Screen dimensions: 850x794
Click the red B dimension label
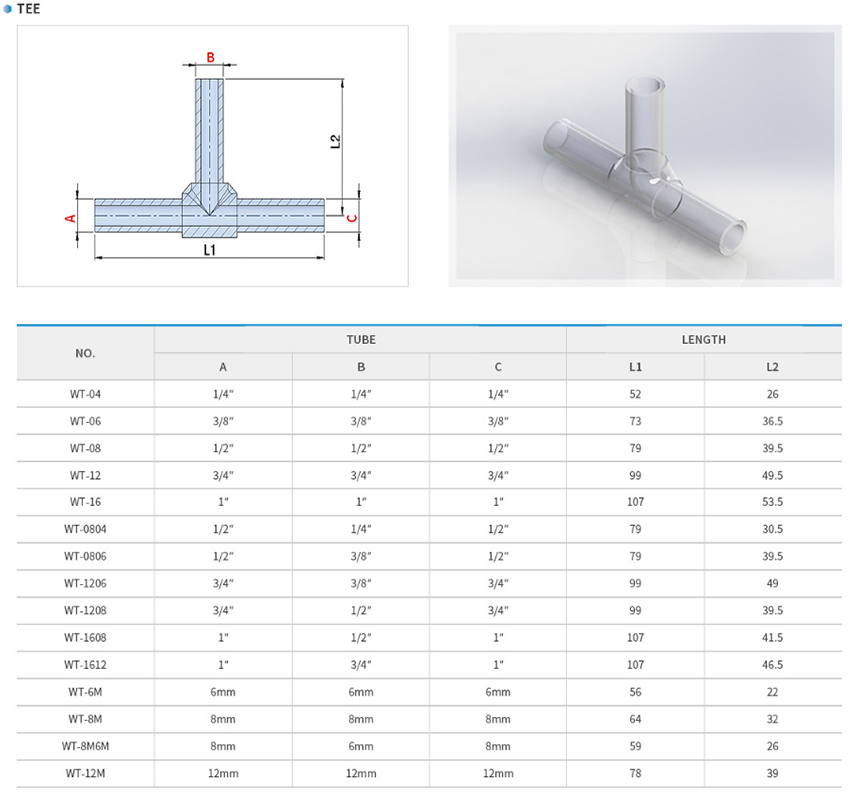point(210,57)
